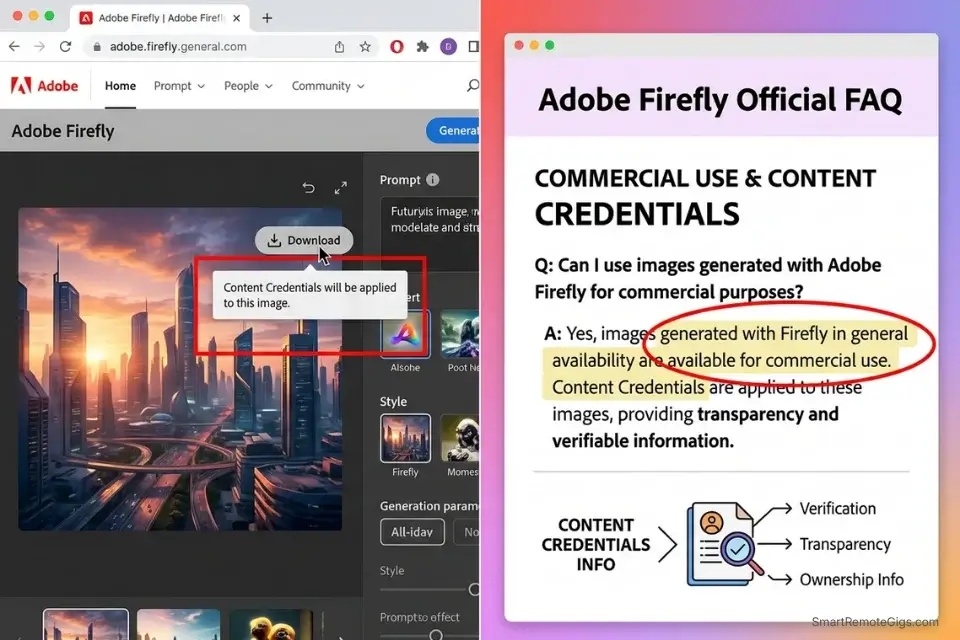Click the red close button of FAQ window
The height and width of the screenshot is (640, 960).
click(x=519, y=45)
